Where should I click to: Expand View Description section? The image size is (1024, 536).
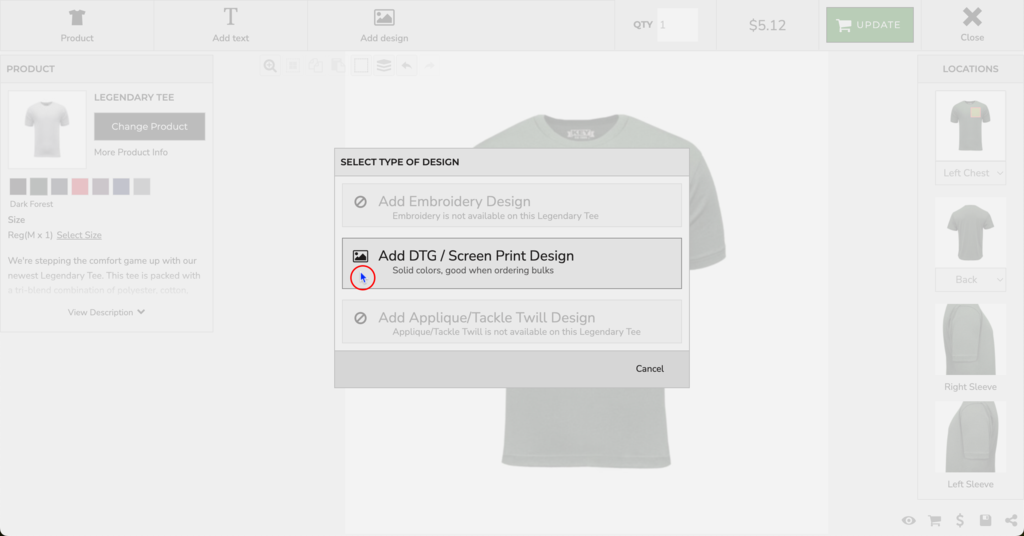pyautogui.click(x=106, y=312)
